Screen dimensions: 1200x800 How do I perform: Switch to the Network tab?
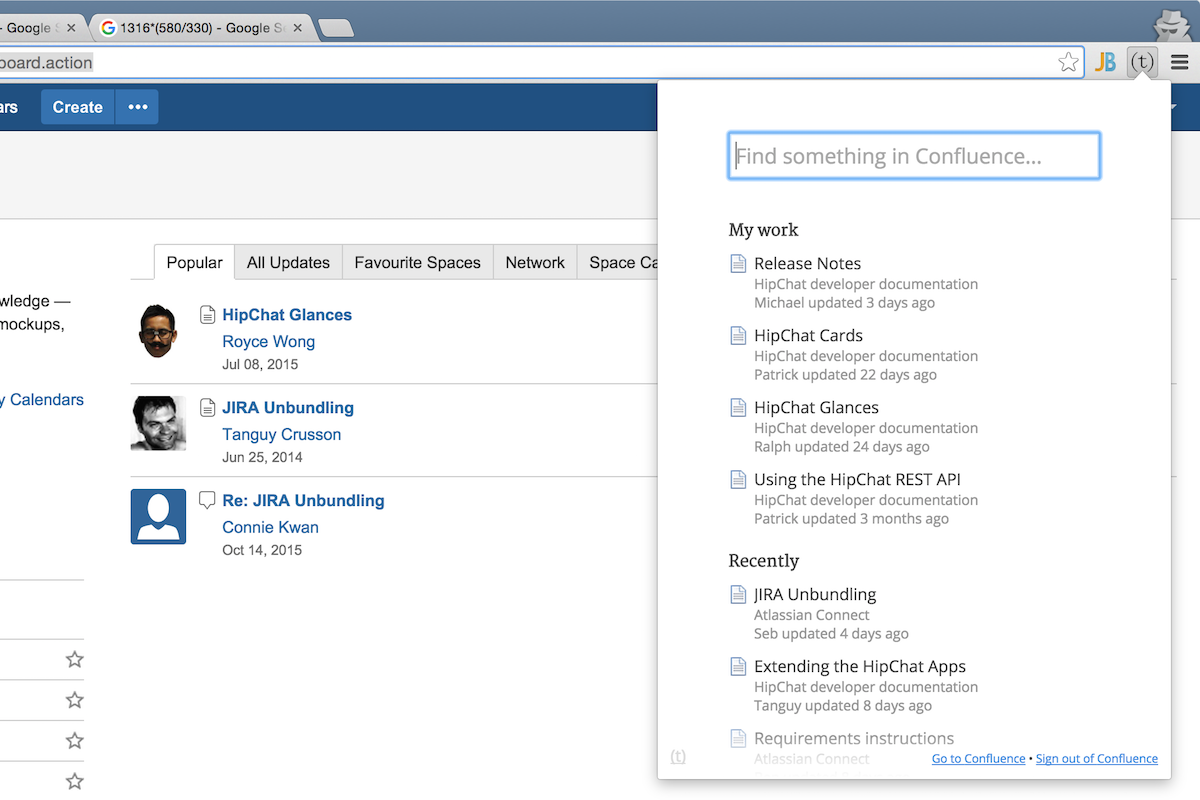click(535, 262)
